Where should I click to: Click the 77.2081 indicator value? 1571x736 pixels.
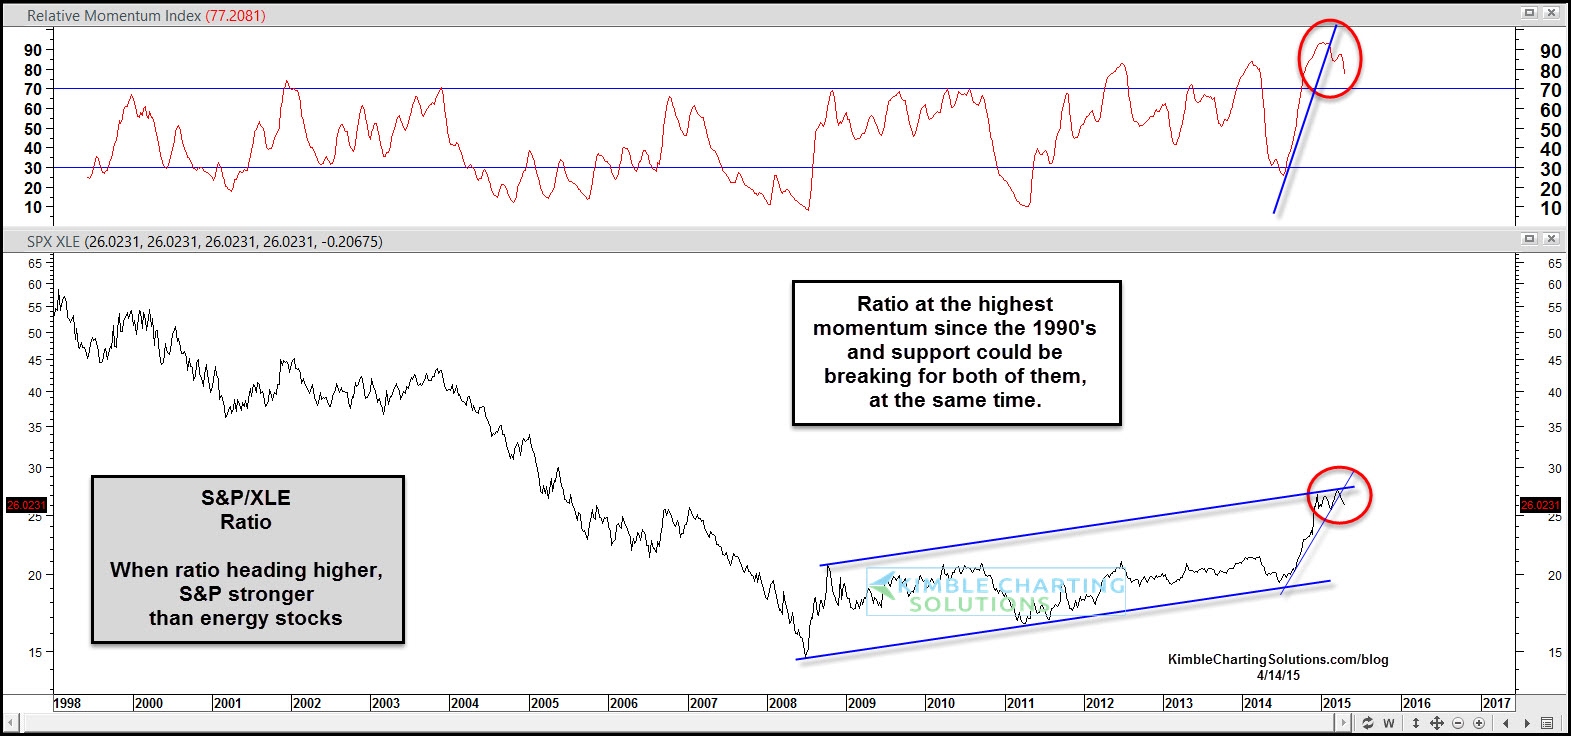235,16
